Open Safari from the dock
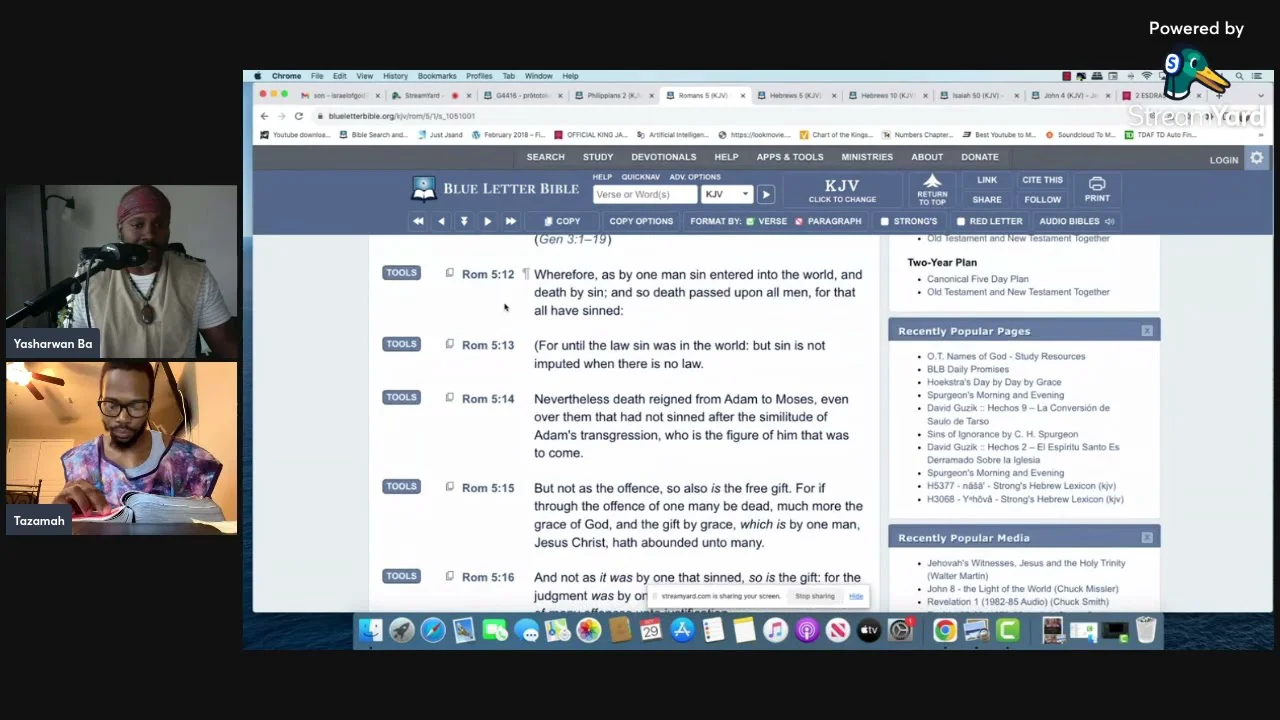 pos(433,630)
